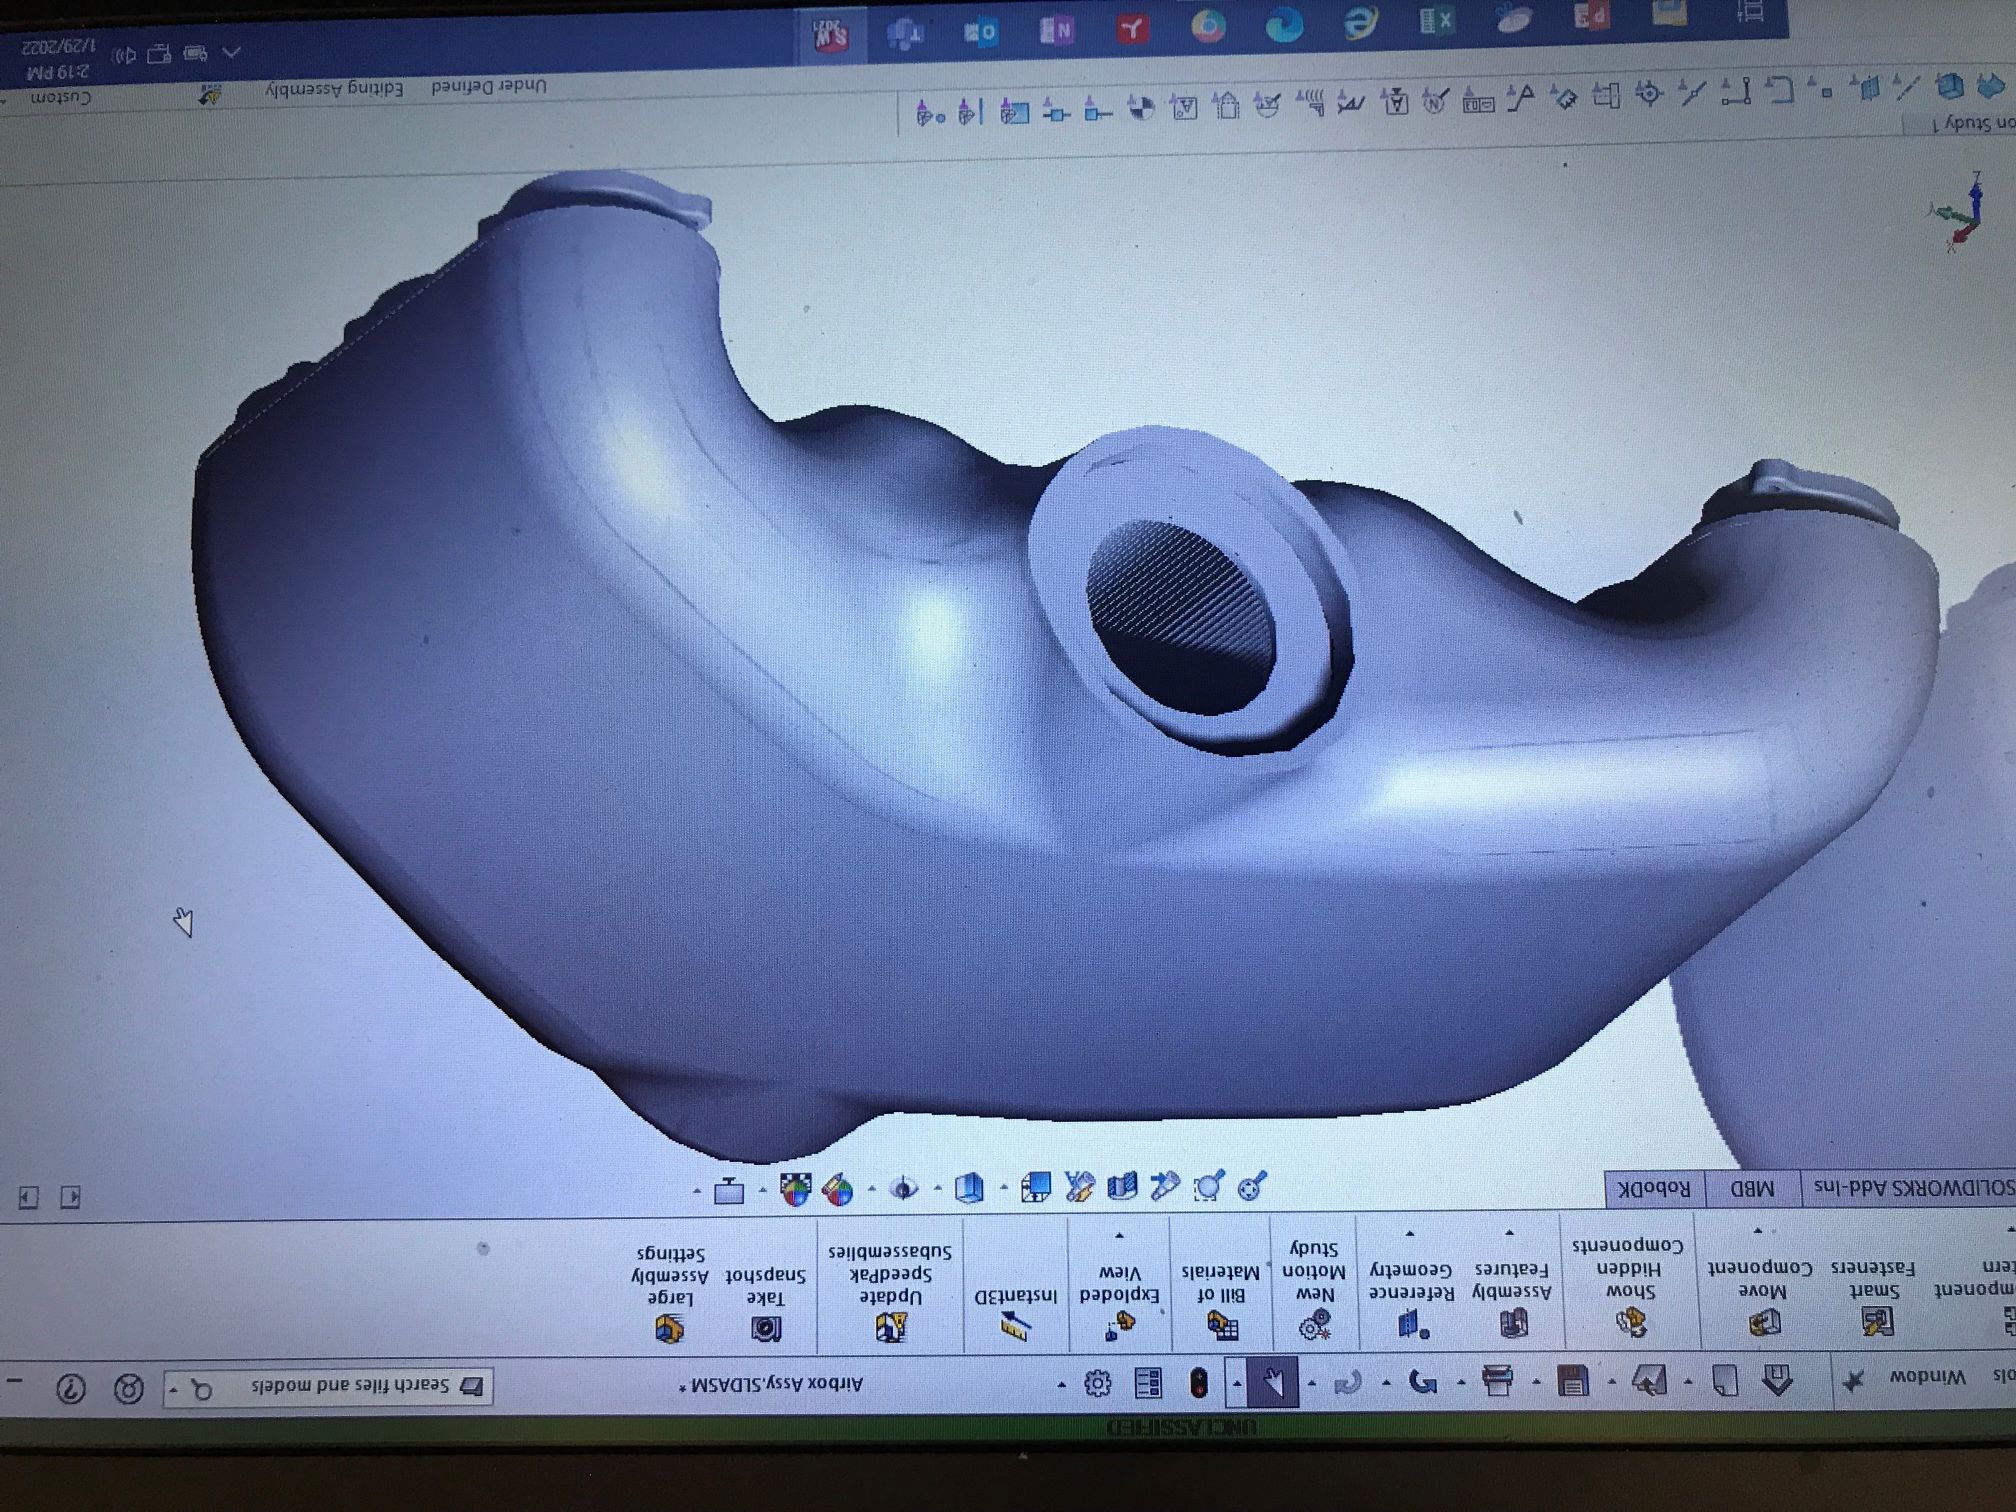Switch to the RoboDK tab
The image size is (2016, 1512).
[x=1654, y=1188]
